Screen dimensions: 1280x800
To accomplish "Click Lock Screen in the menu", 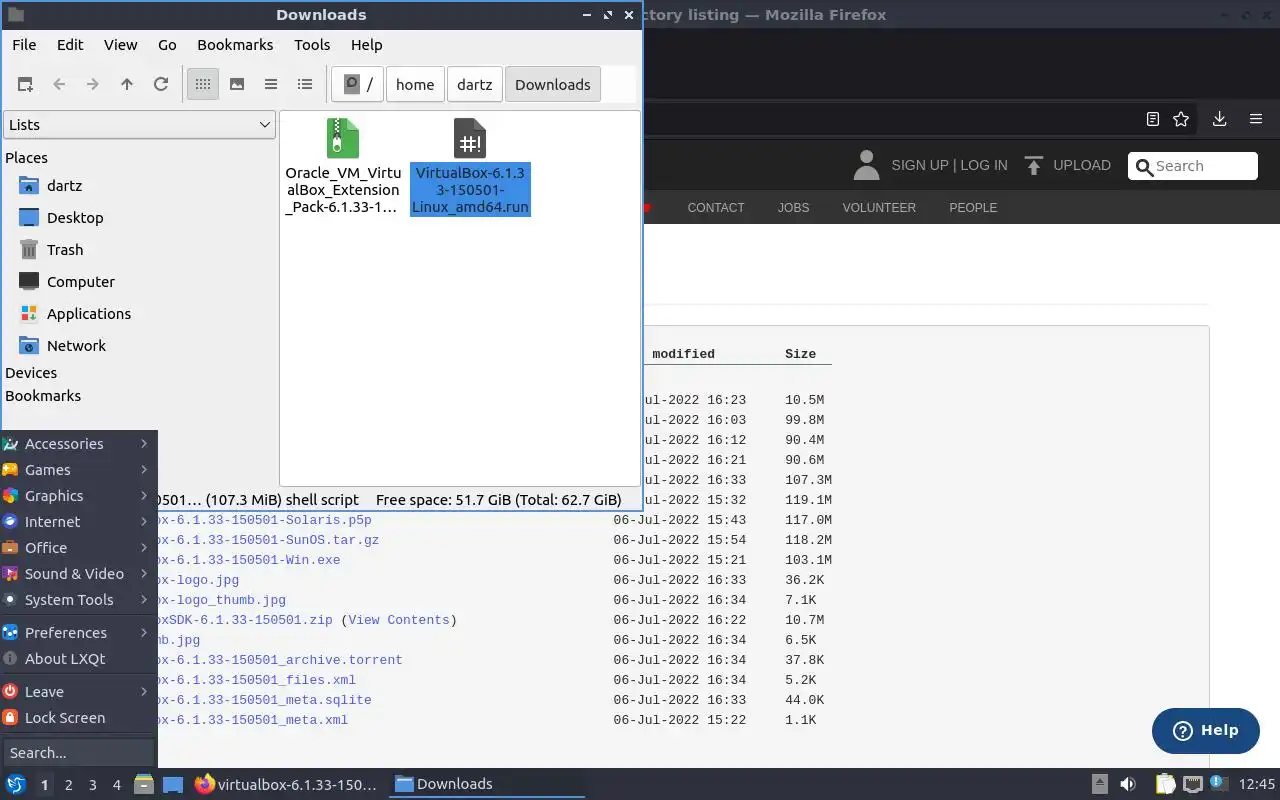I will pos(78,718).
